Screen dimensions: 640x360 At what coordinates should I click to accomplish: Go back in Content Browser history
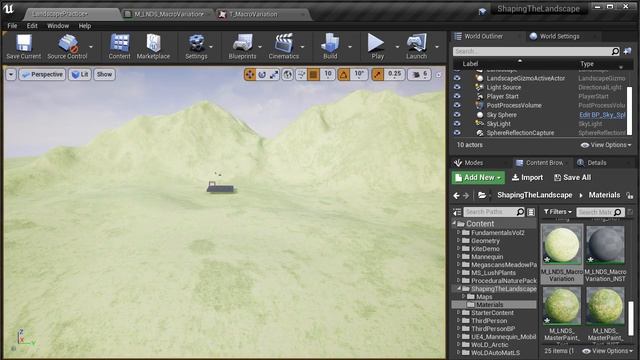click(x=456, y=196)
